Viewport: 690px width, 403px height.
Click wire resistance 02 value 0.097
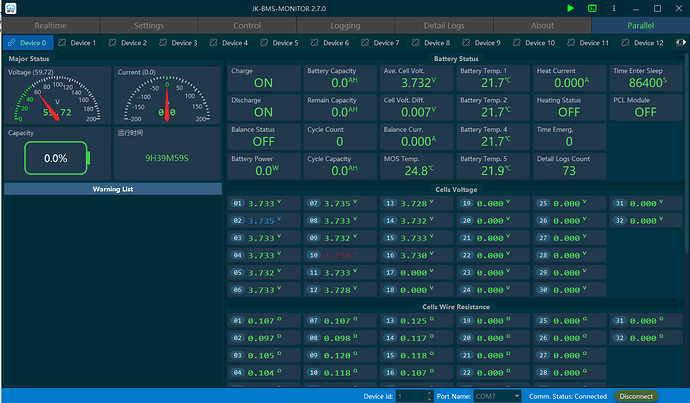coord(264,338)
